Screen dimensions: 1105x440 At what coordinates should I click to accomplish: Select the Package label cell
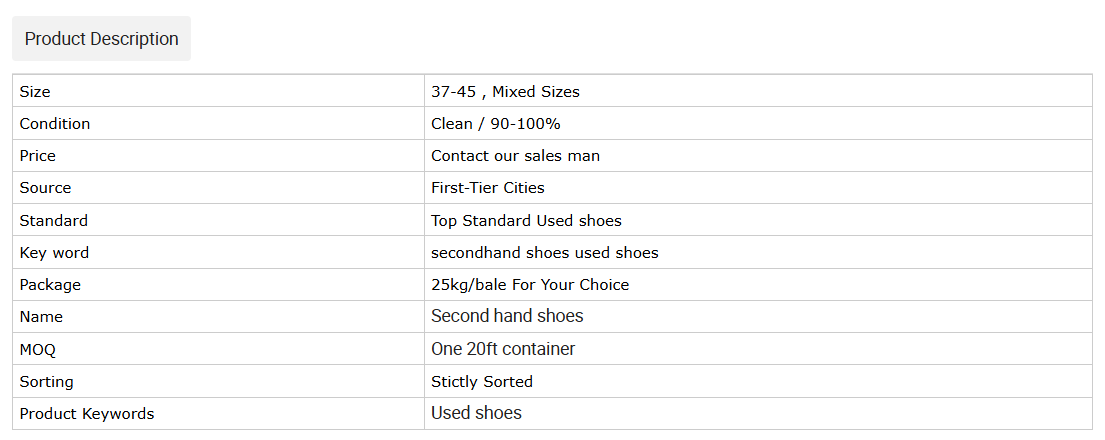click(218, 285)
